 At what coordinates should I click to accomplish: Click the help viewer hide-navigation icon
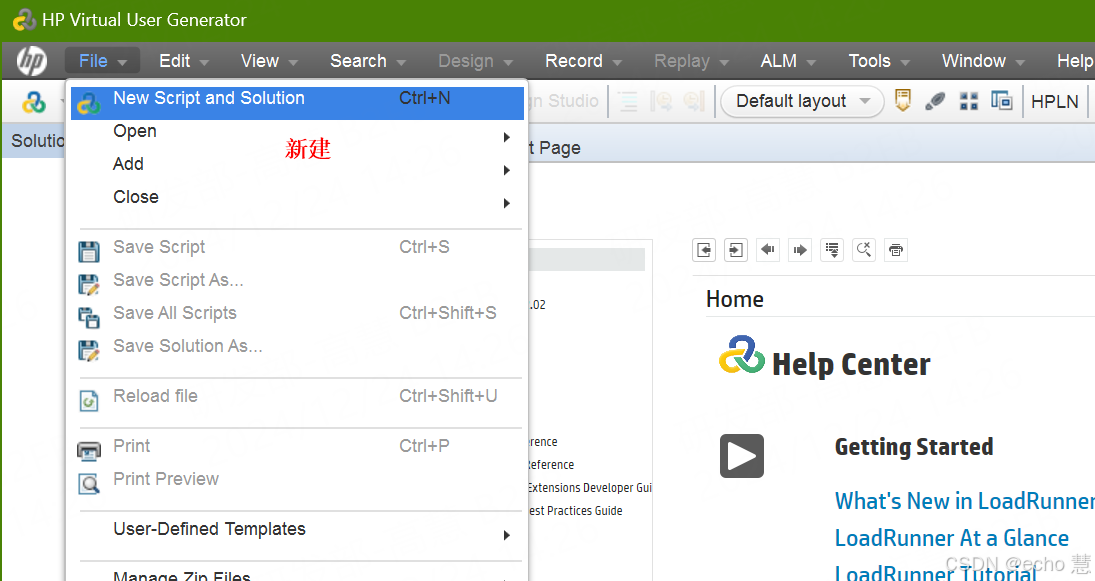[704, 249]
